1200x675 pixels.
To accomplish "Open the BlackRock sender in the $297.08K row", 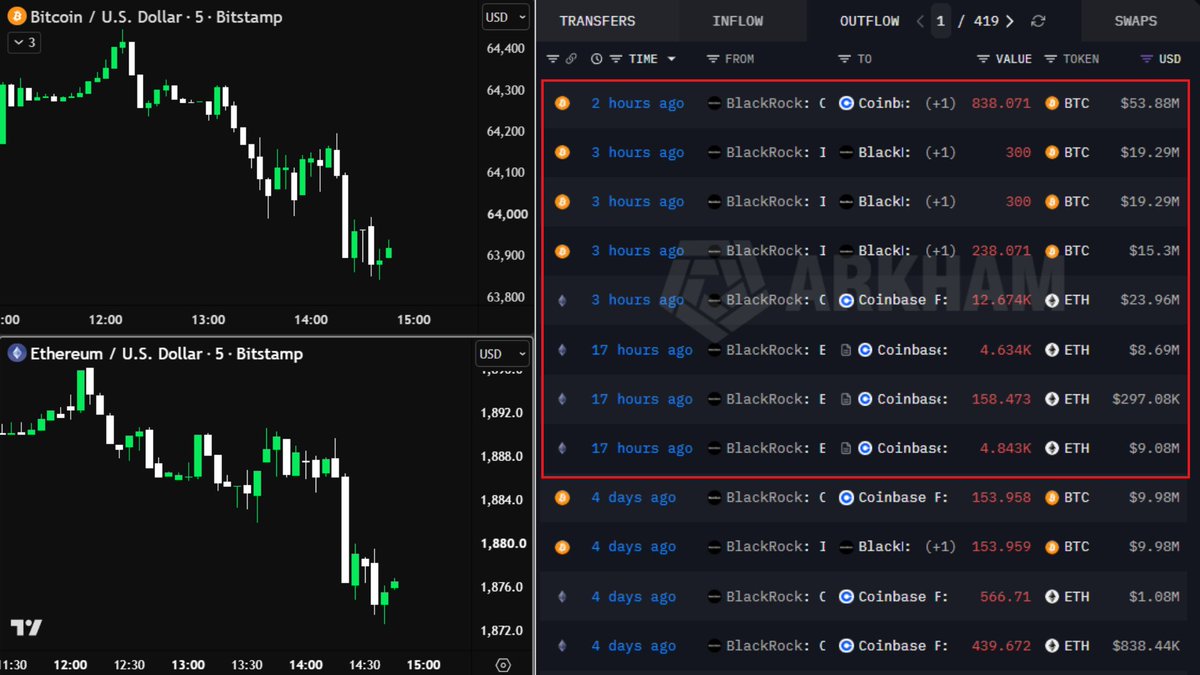I will tap(766, 399).
